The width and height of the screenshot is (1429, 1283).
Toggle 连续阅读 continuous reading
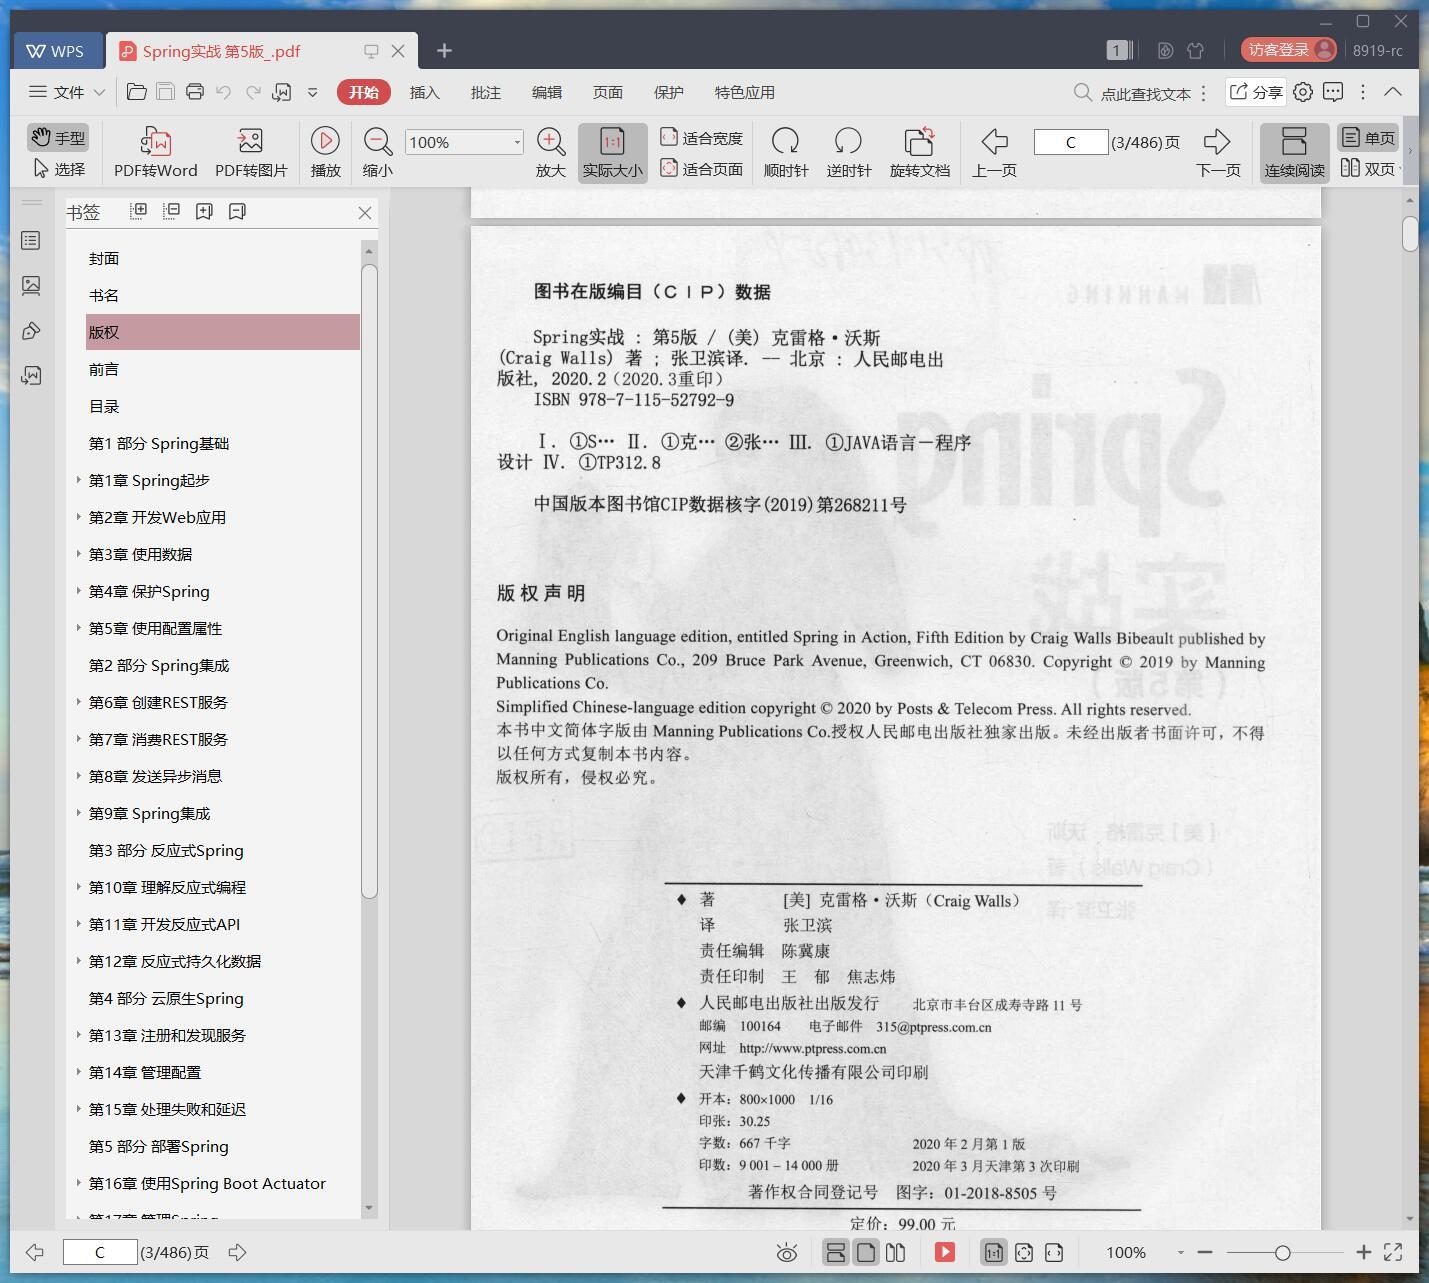pyautogui.click(x=1294, y=152)
